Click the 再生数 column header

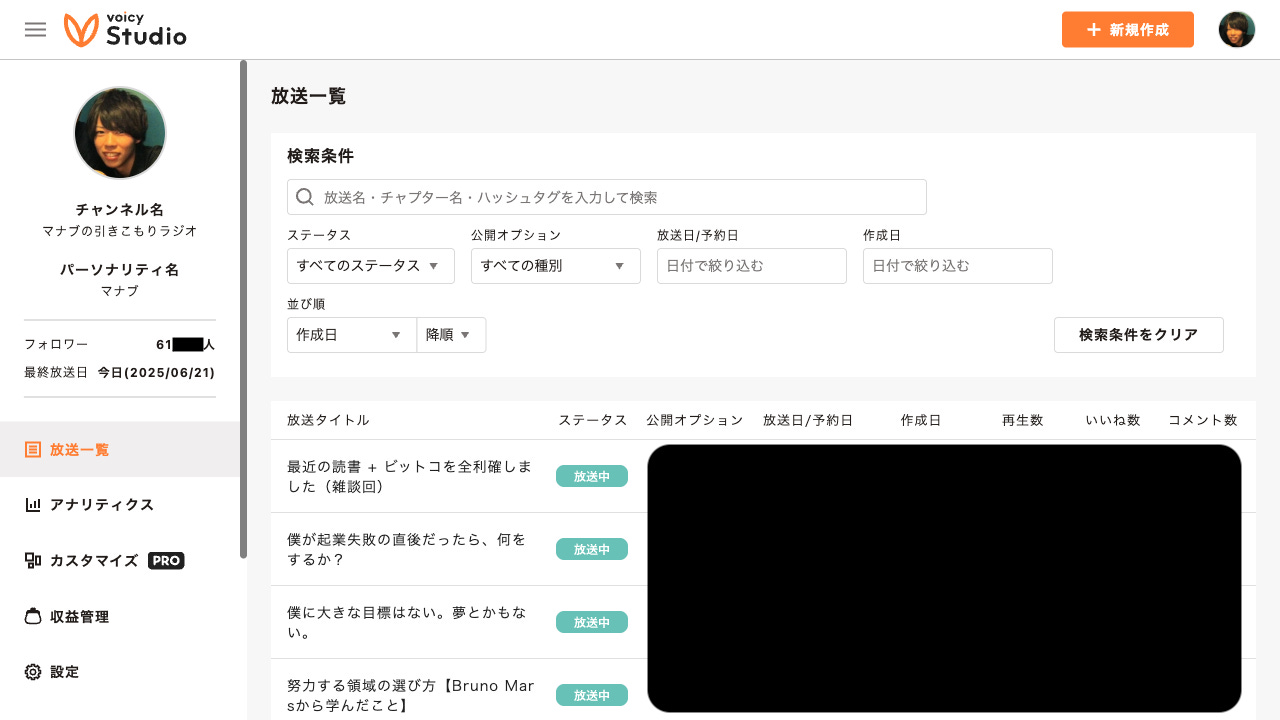coord(1023,420)
